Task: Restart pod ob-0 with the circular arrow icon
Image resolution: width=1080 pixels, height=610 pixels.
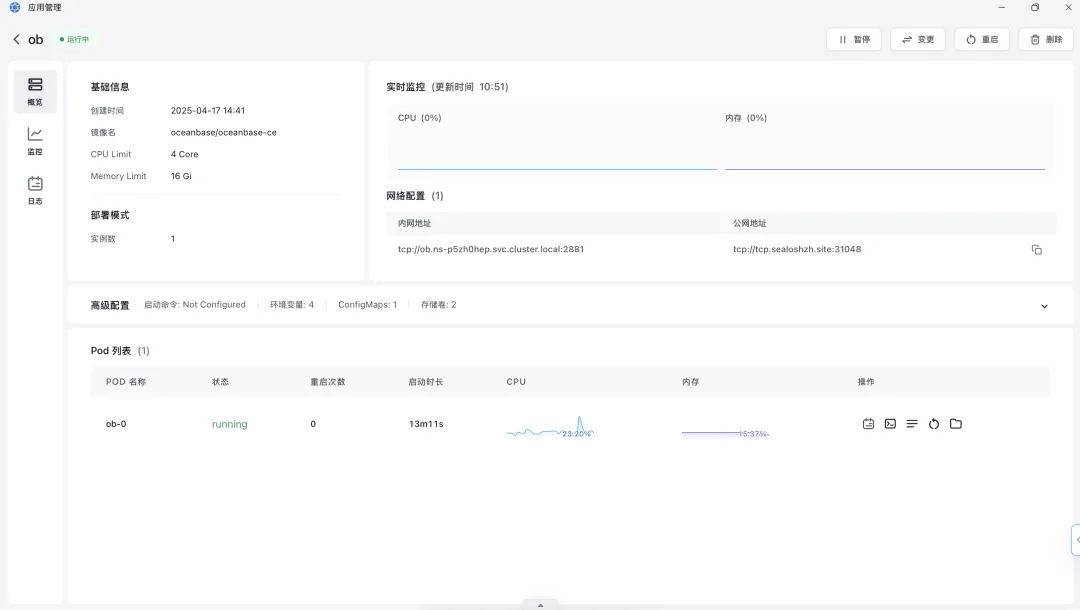Action: [934, 423]
